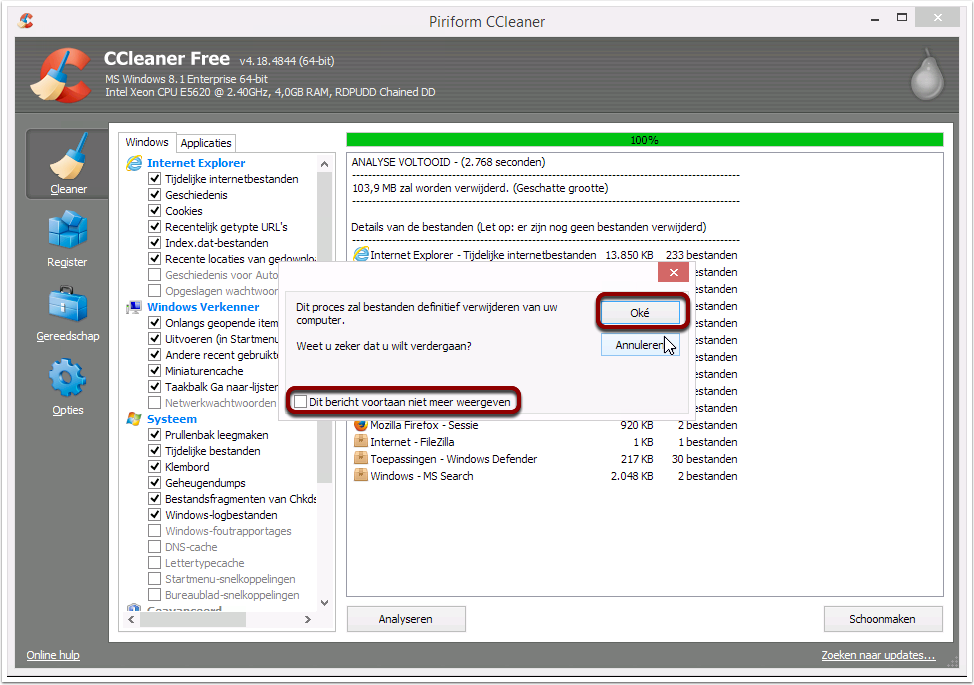The image size is (974, 685).
Task: Enable the DNS-cache checkbox
Action: (x=155, y=547)
